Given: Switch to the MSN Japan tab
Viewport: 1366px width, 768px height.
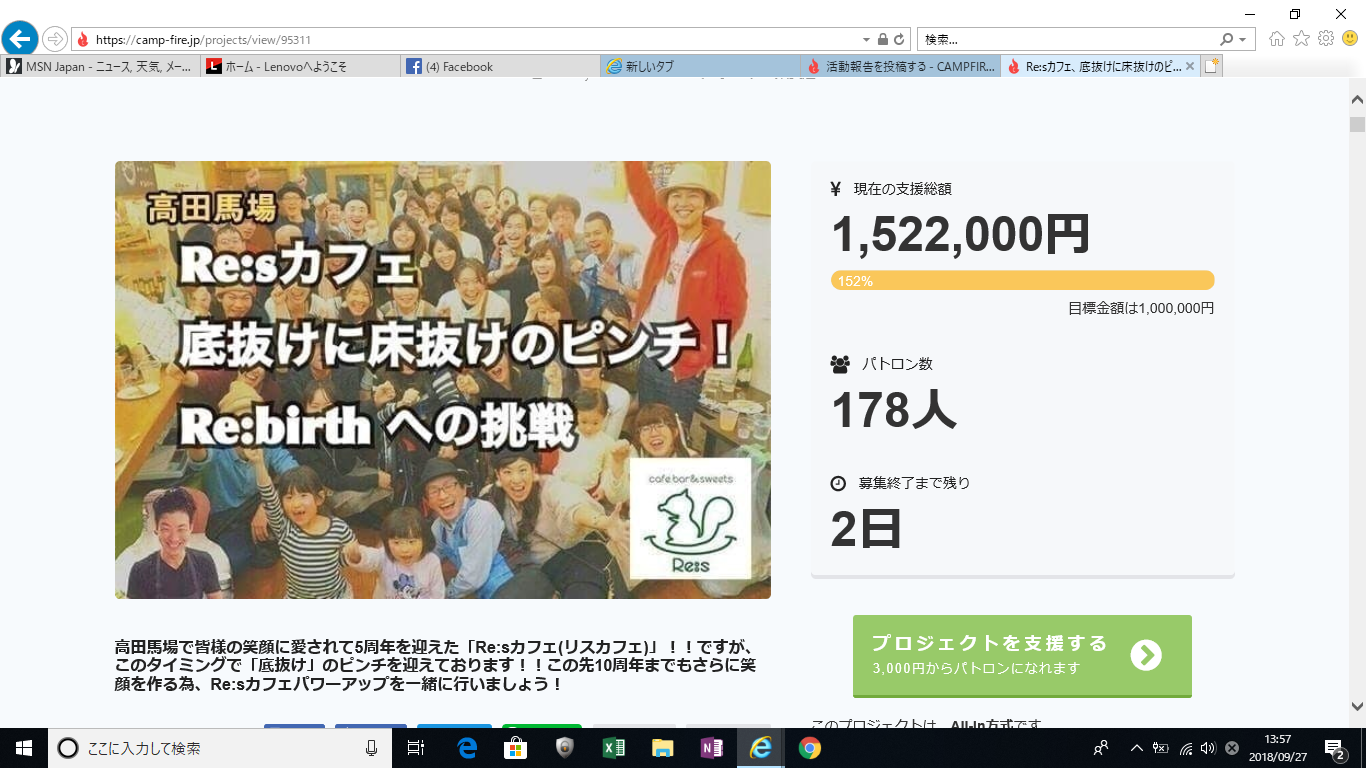Looking at the screenshot, I should 100,67.
